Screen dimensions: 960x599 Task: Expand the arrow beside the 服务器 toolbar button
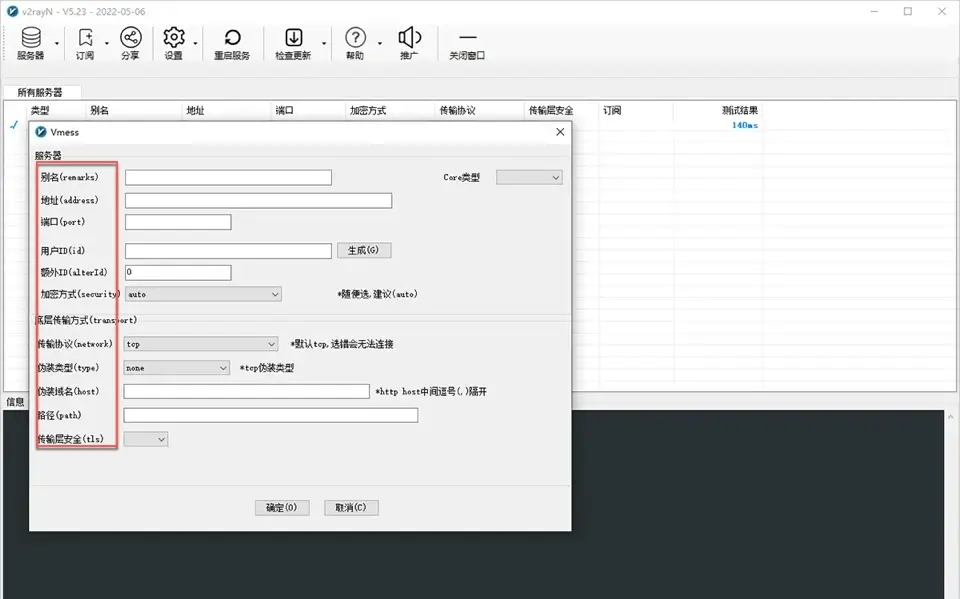[57, 43]
